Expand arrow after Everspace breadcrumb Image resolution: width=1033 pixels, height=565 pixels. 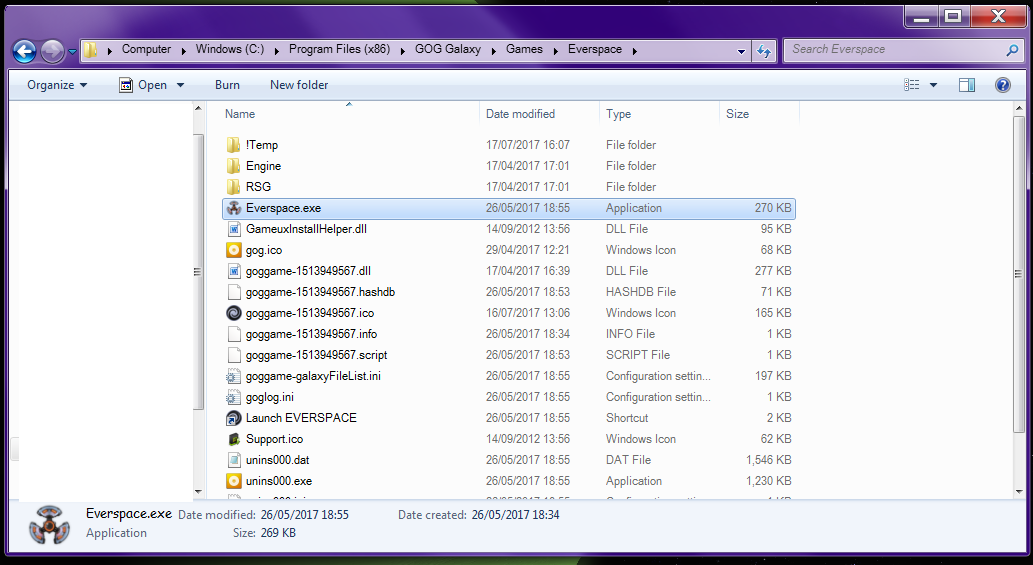coord(634,51)
